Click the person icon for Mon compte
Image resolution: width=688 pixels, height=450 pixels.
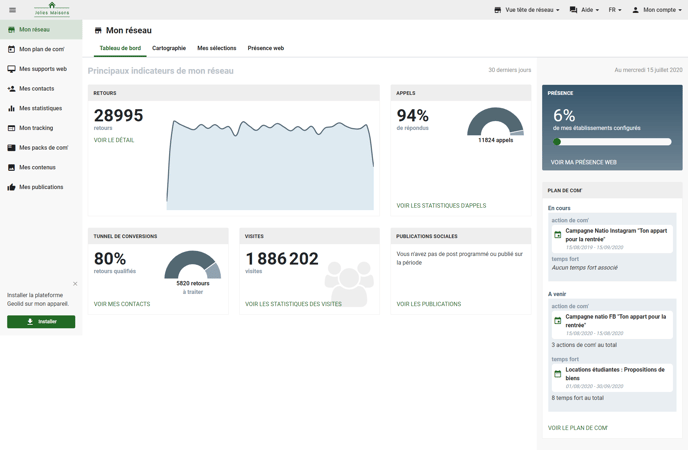[635, 10]
